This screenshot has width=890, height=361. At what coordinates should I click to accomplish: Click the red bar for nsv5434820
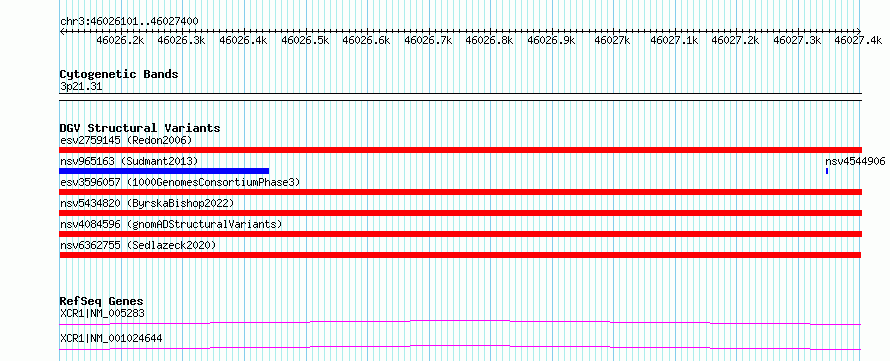pyautogui.click(x=460, y=213)
